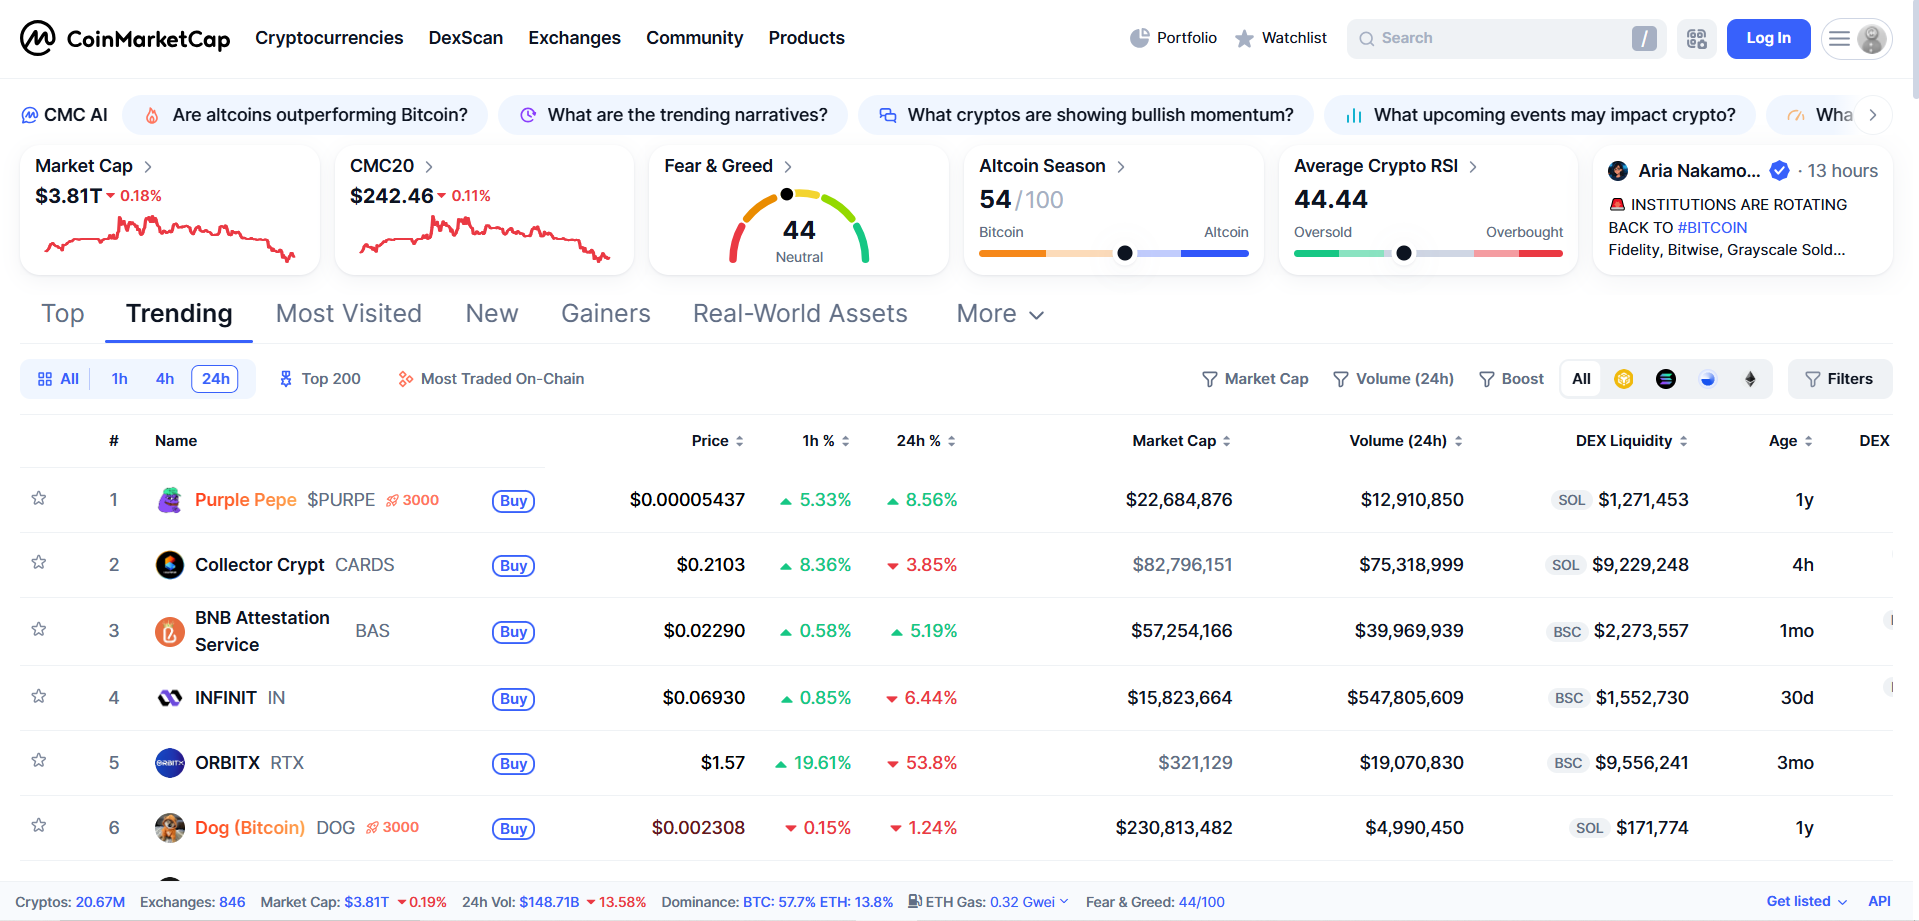Star BNB Attestation Service to watchlist
The image size is (1919, 921).
39,629
